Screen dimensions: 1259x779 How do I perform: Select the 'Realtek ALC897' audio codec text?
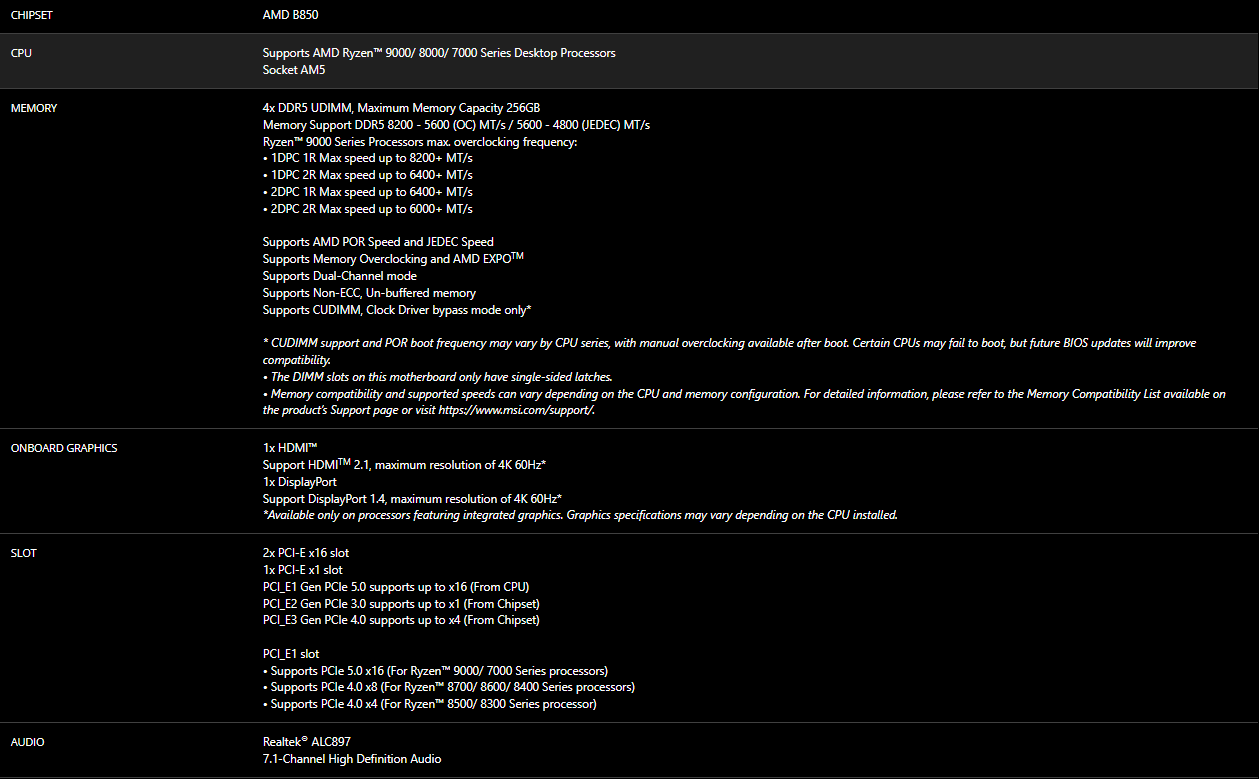[x=307, y=742]
